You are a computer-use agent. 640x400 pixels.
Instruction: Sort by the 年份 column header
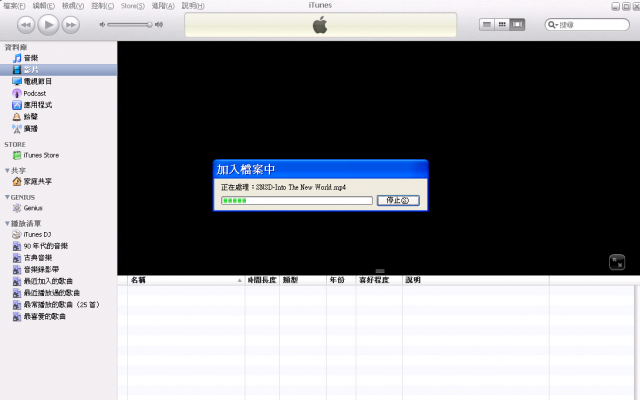[x=341, y=280]
